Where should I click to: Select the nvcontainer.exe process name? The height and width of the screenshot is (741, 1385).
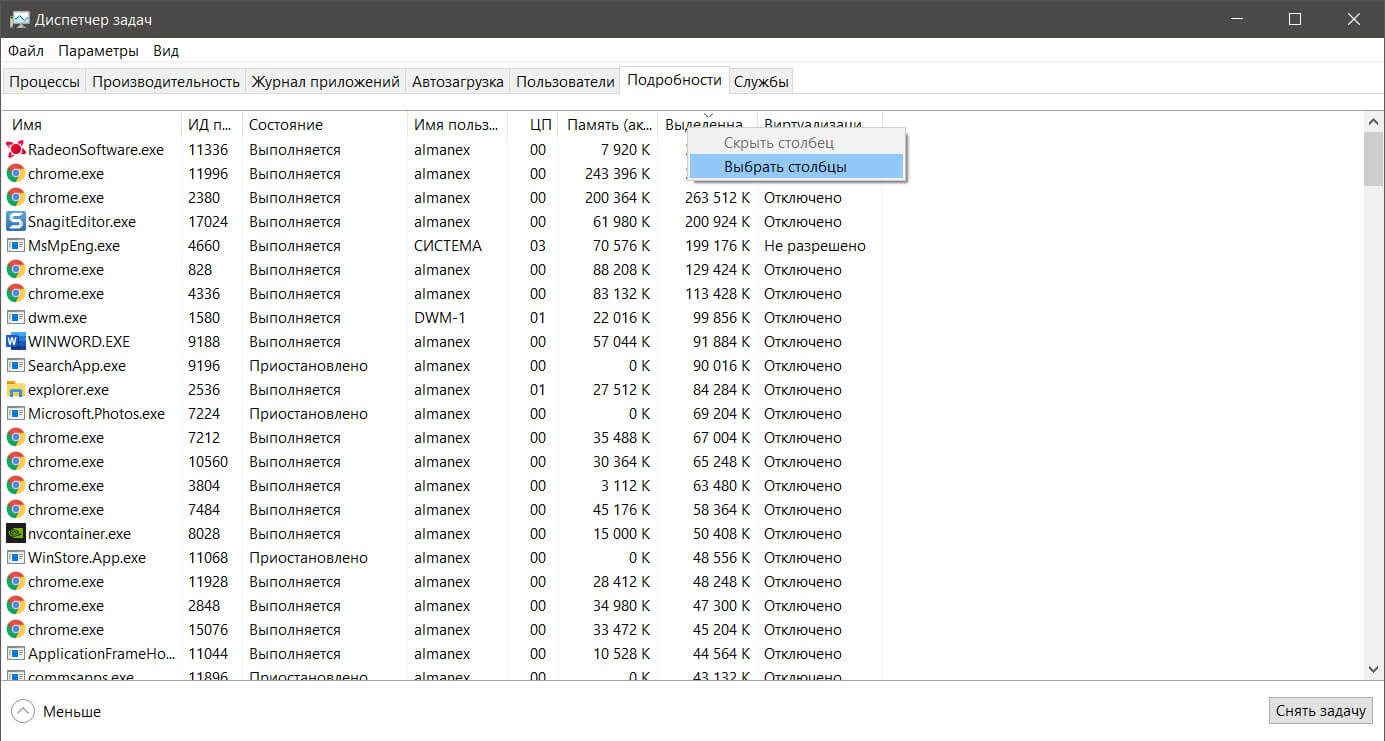coord(79,534)
